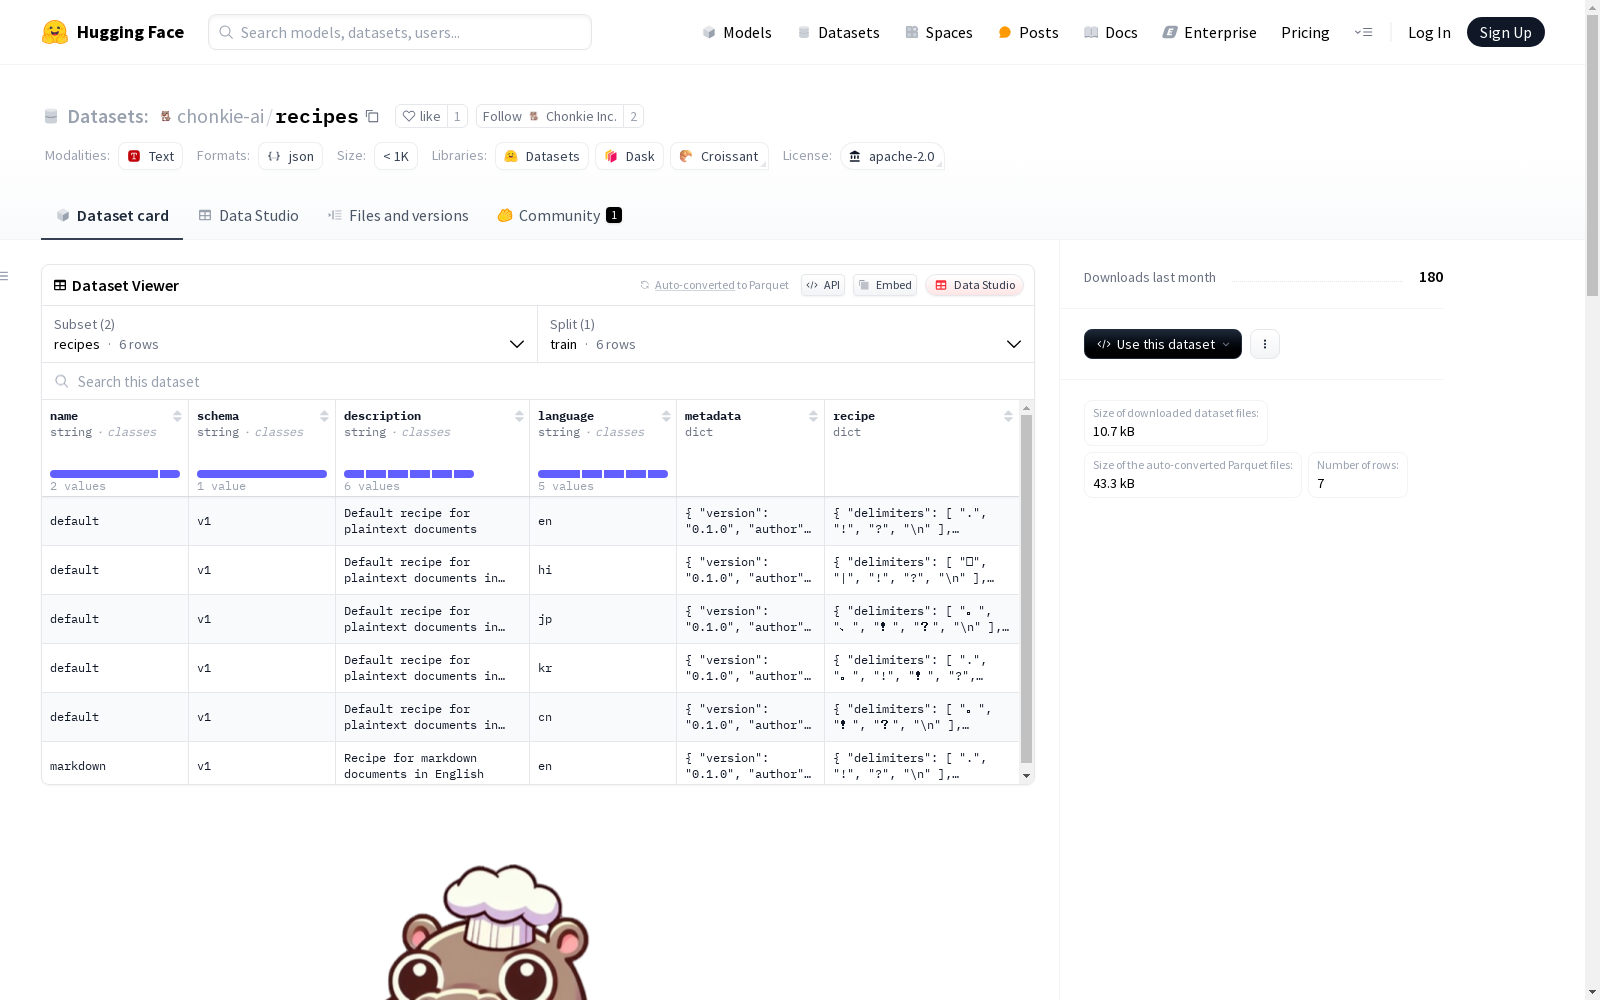Click the schema column distribution bar
The width and height of the screenshot is (1600, 1000).
click(x=262, y=474)
